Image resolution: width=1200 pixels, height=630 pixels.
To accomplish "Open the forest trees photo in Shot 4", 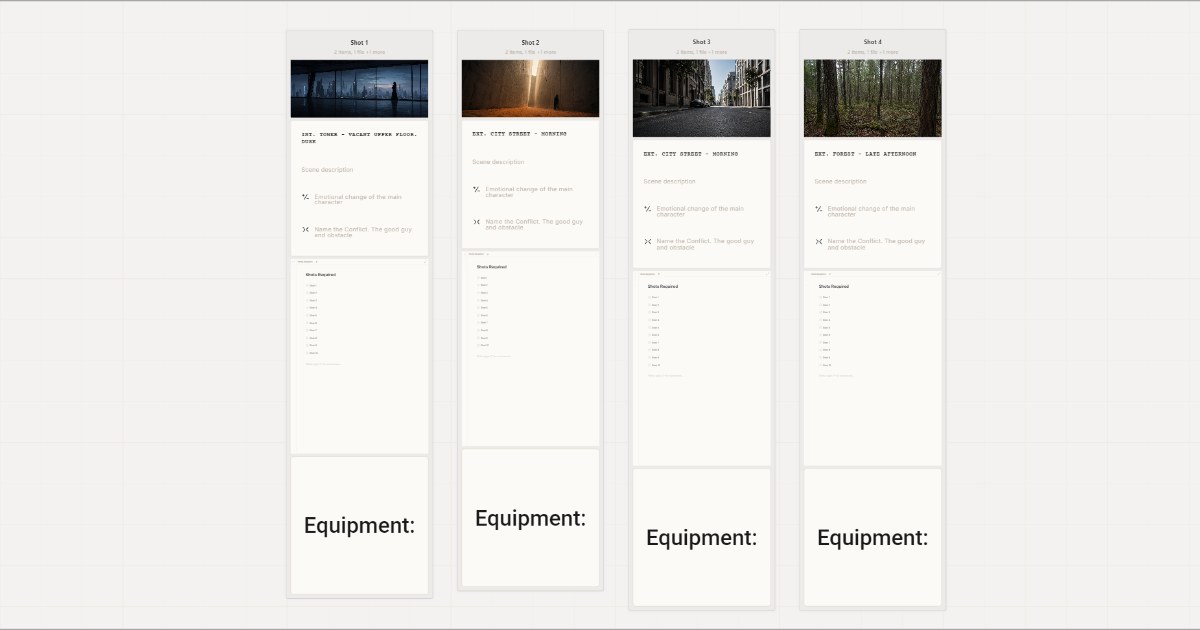I will click(872, 98).
